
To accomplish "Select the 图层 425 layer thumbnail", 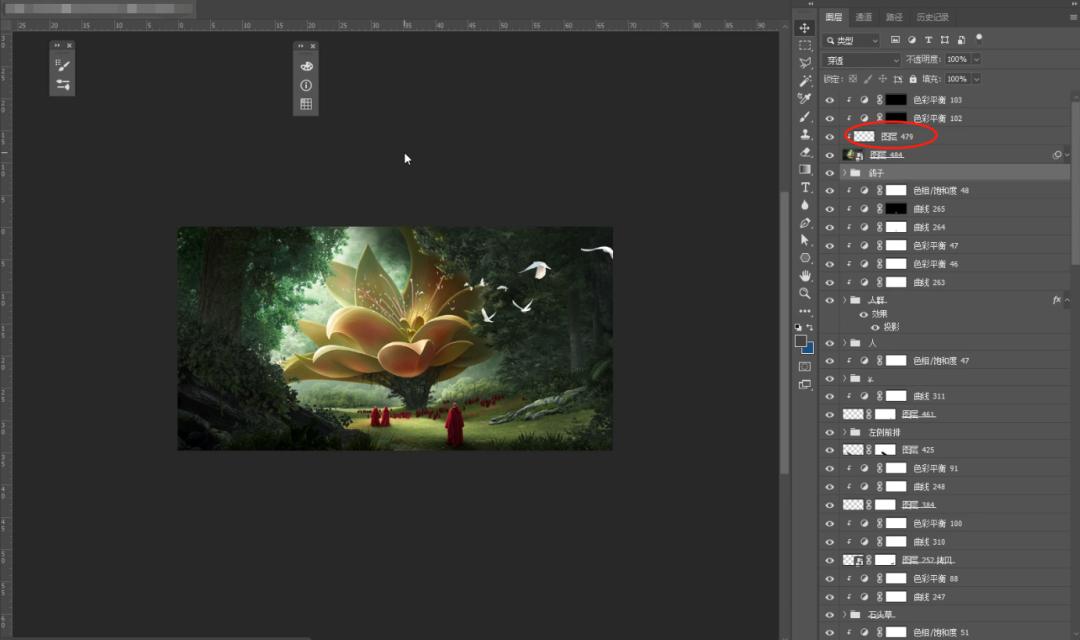I will 853,450.
